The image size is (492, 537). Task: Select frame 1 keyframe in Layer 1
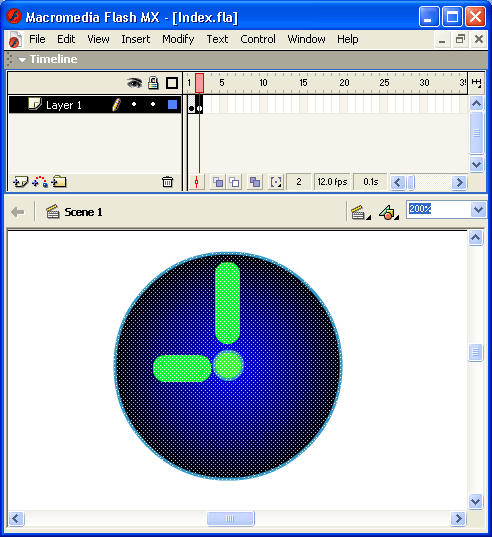[x=191, y=105]
